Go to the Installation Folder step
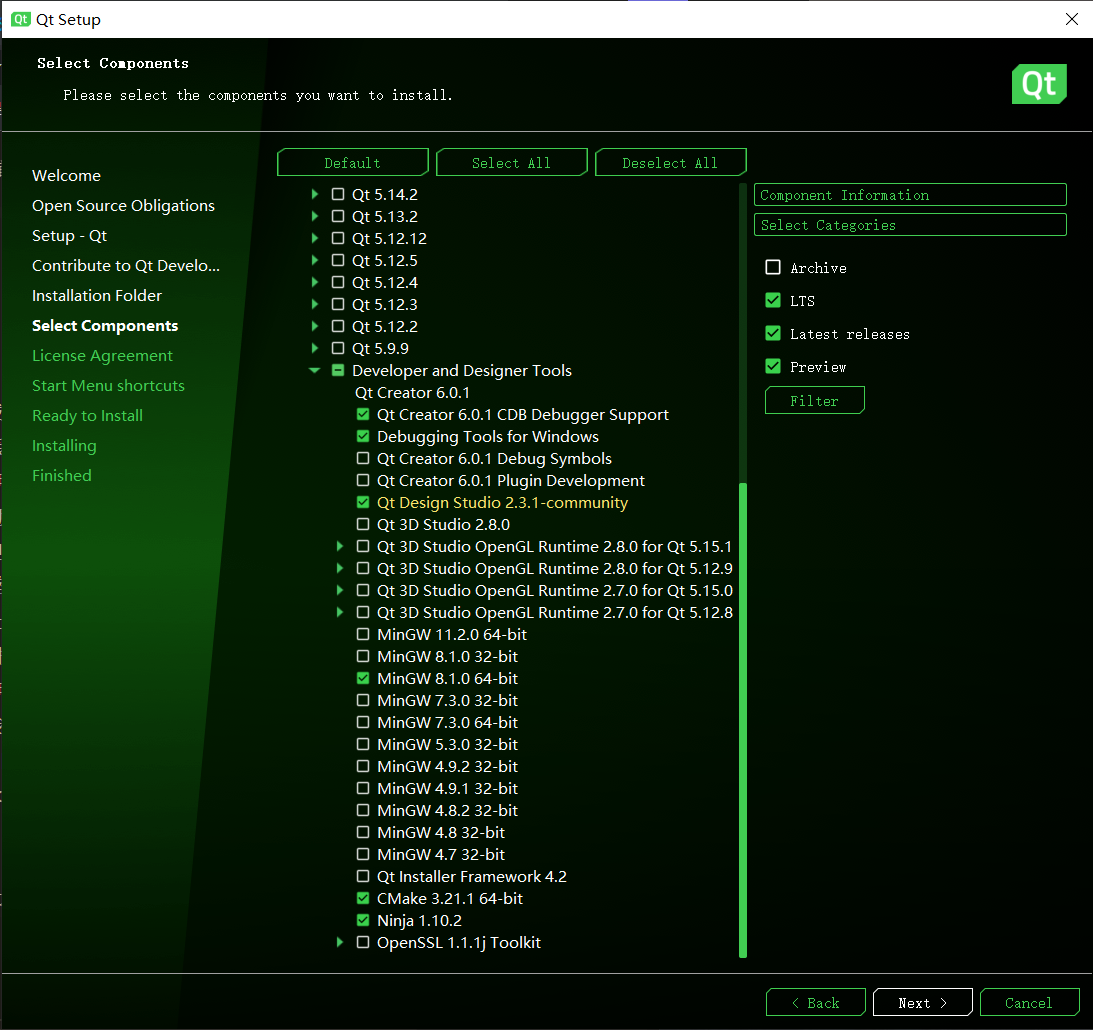Image resolution: width=1093 pixels, height=1030 pixels. point(97,295)
